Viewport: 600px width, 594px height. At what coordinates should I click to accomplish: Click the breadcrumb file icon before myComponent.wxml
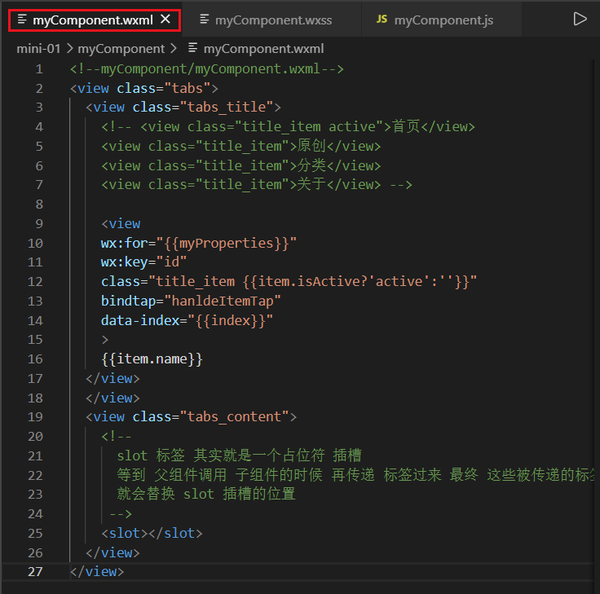192,48
